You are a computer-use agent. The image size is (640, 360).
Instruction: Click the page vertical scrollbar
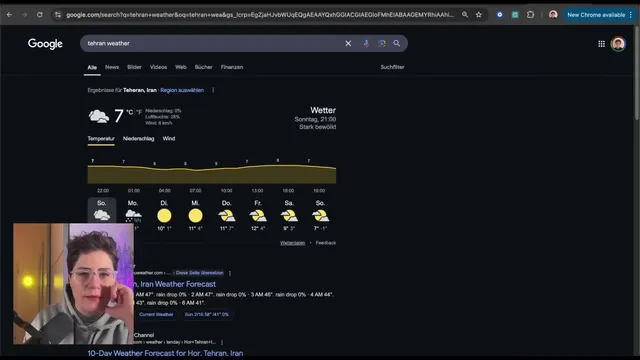(636, 73)
